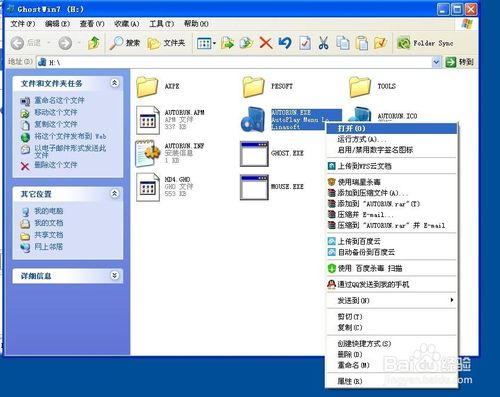Click the Properties checkmark page icon
This screenshot has height=397, width=500.
[x=305, y=43]
